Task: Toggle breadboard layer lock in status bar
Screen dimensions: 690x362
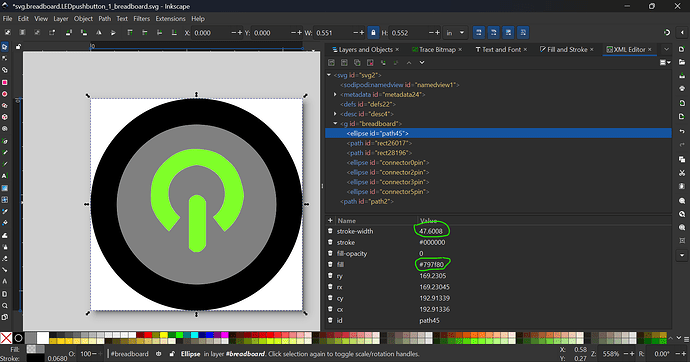Action: point(172,354)
